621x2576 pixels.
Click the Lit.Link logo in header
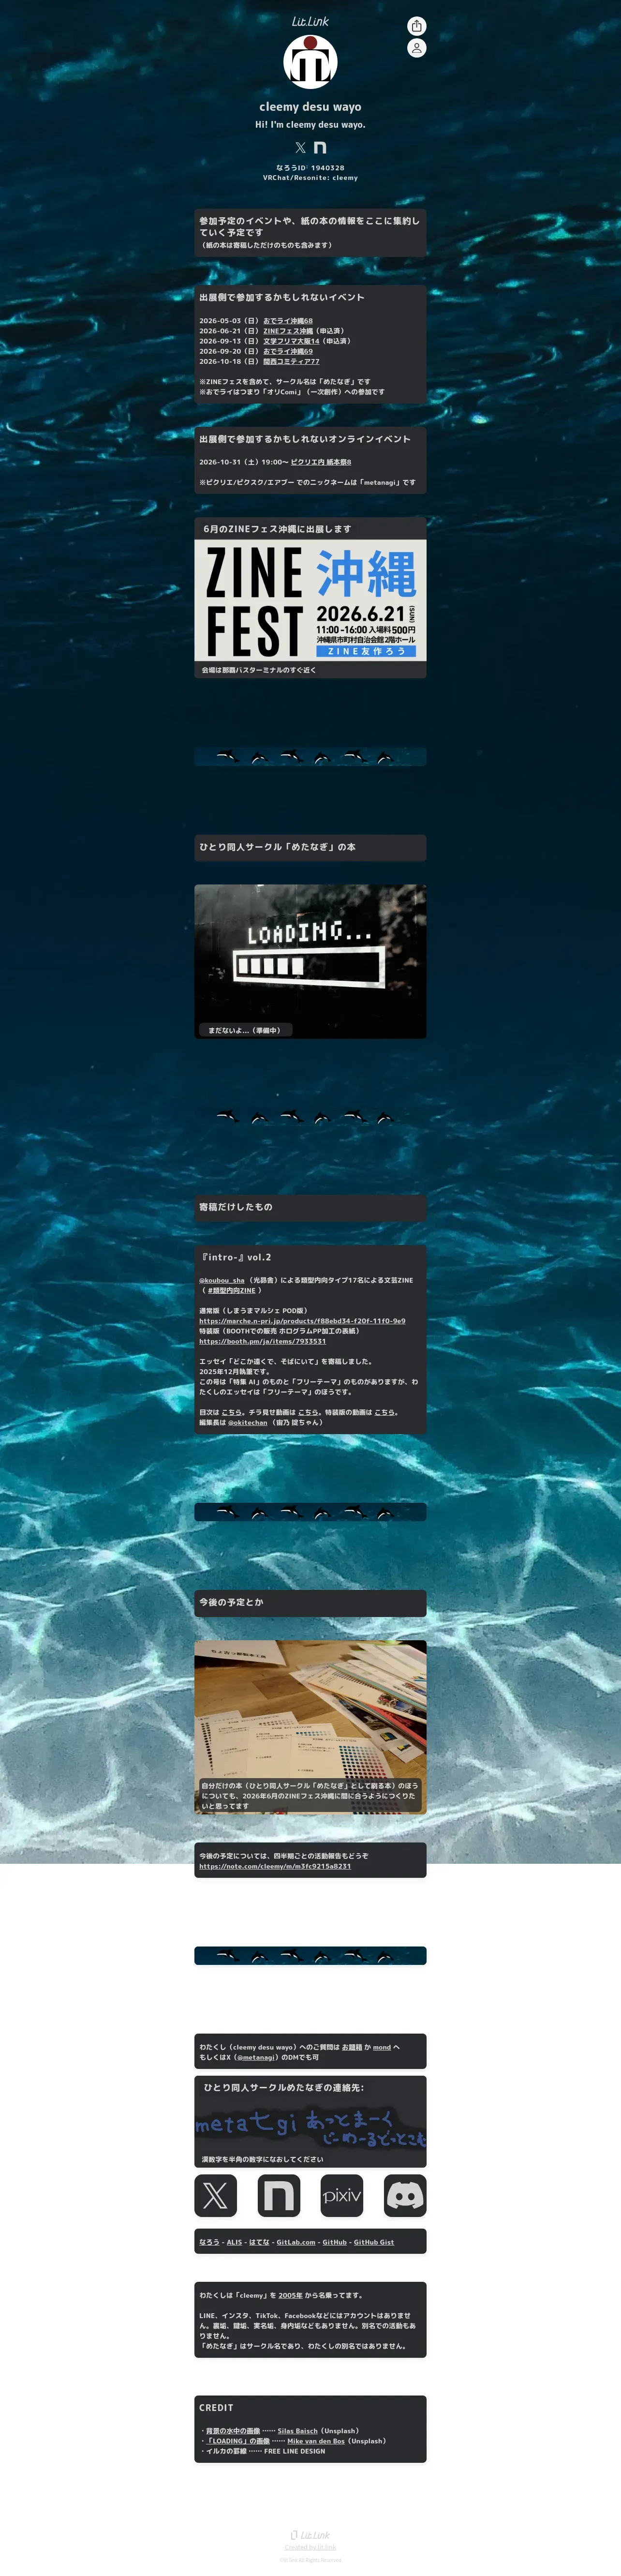310,21
